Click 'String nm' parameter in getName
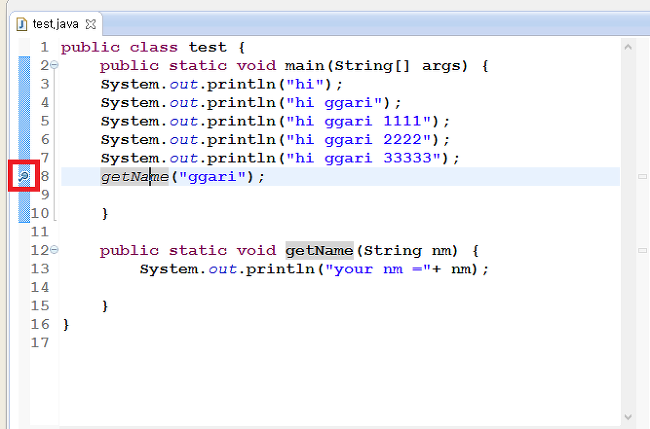Screen dimensions: 650x429 [x=407, y=250]
